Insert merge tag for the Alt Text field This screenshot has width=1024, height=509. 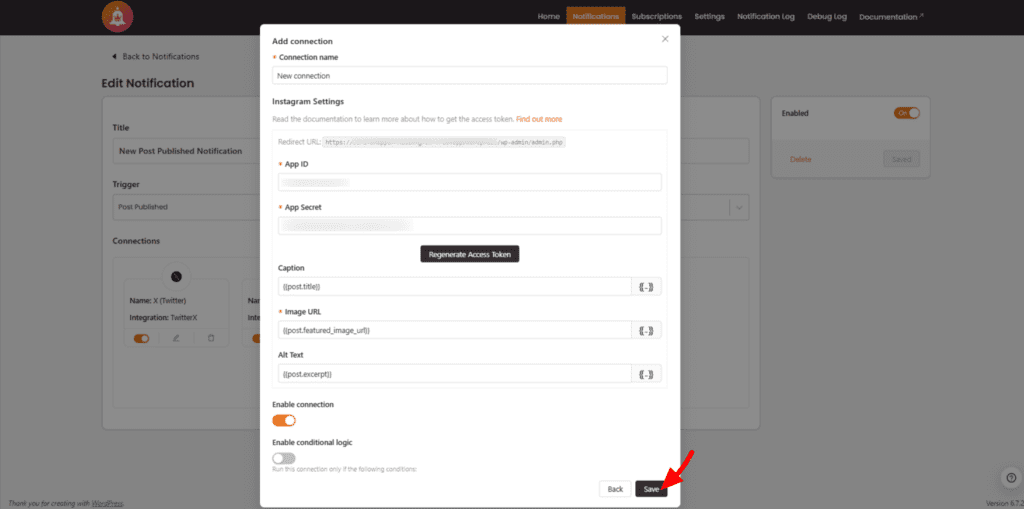(x=646, y=374)
